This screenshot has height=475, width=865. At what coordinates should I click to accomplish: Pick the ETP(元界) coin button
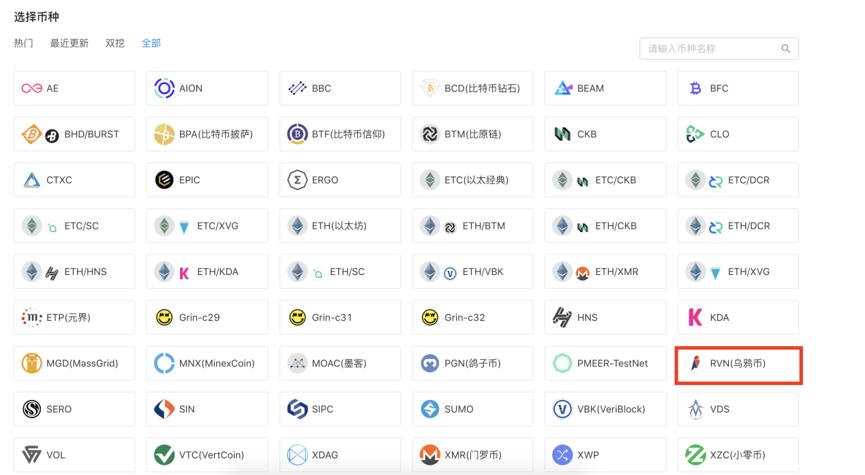(74, 317)
